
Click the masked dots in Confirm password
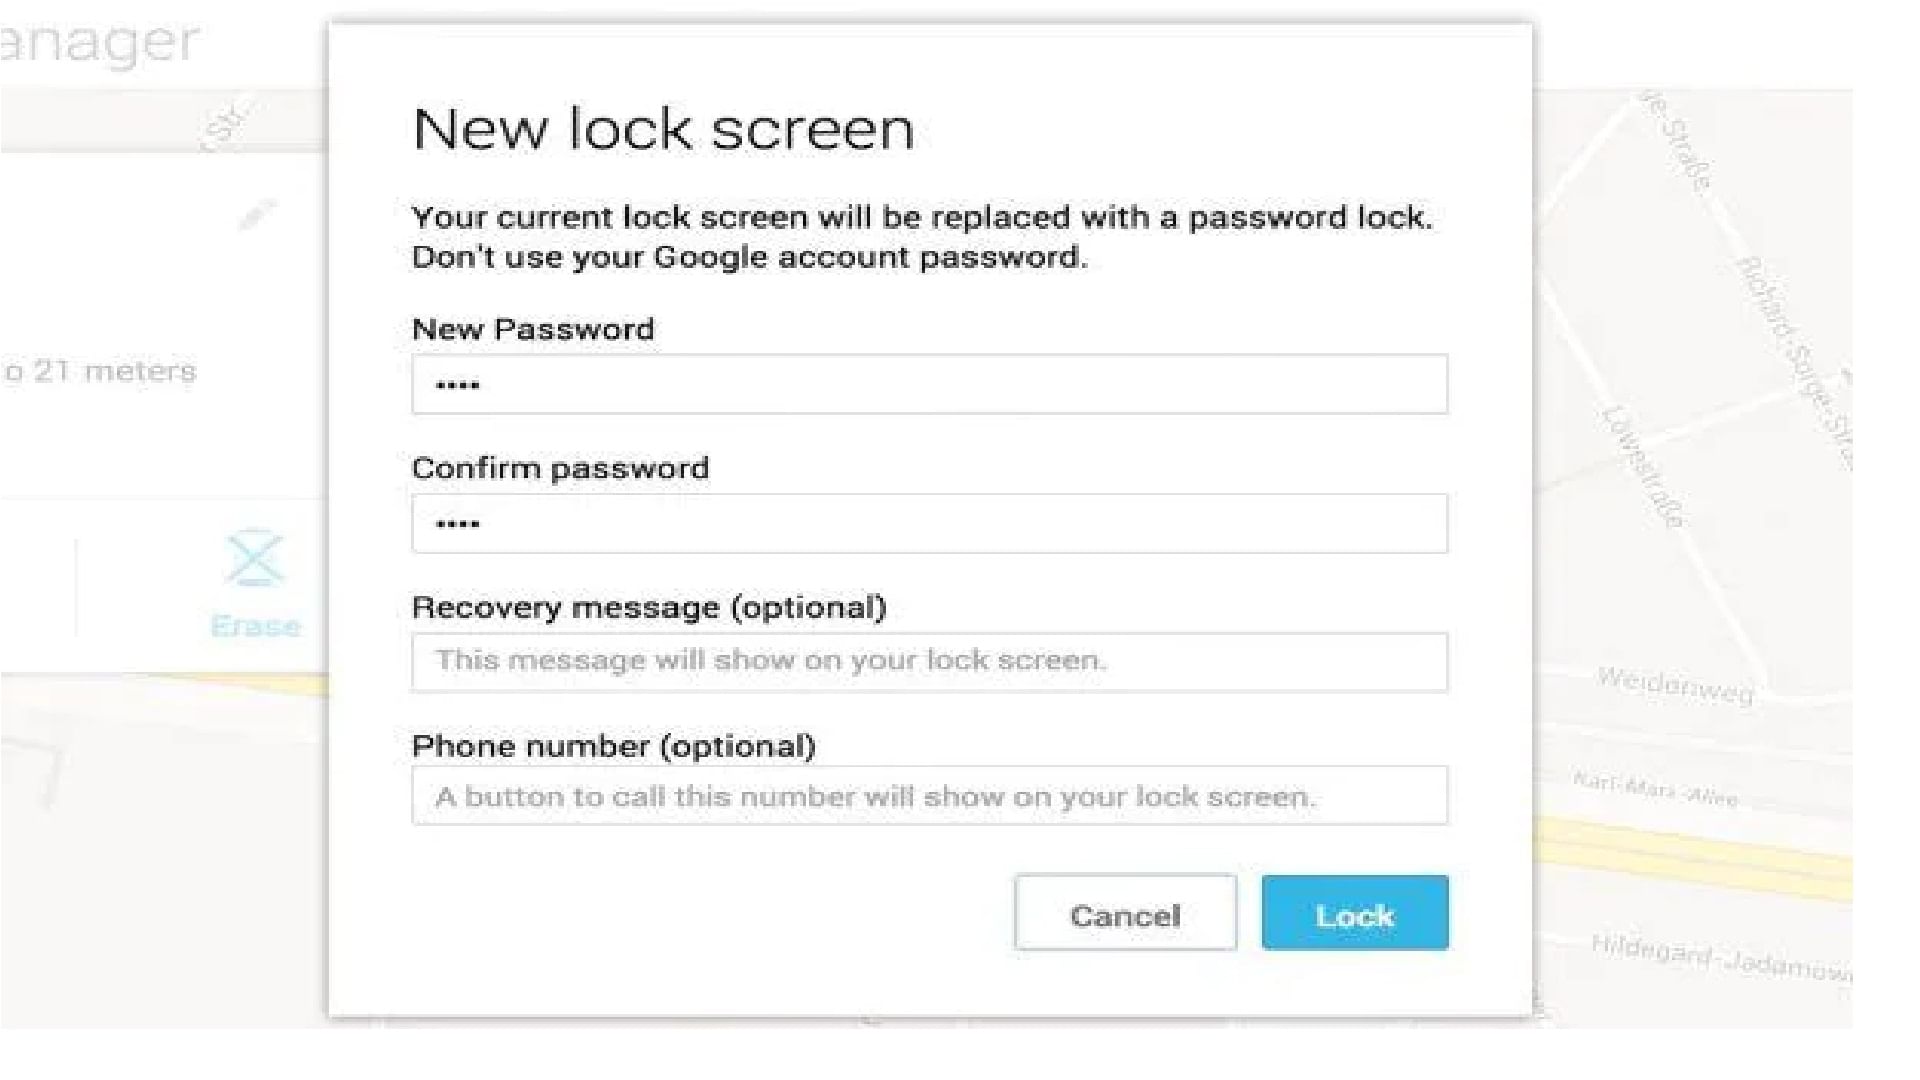click(457, 522)
